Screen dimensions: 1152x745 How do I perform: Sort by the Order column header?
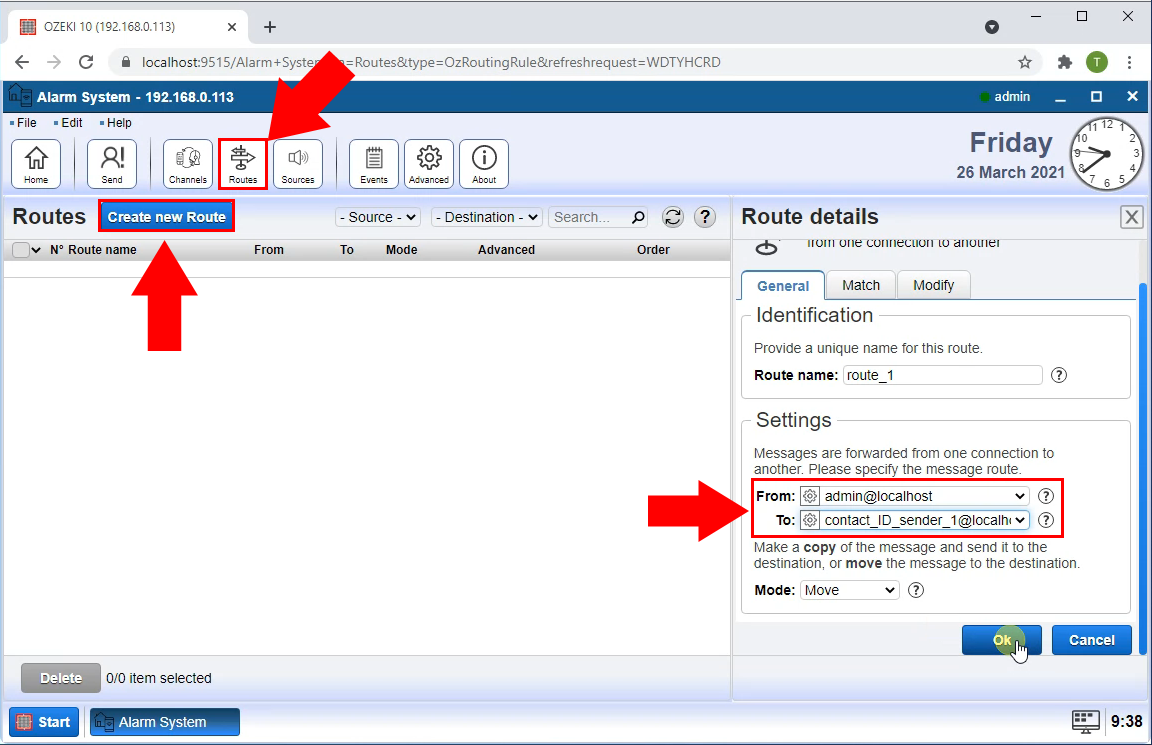pyautogui.click(x=653, y=250)
